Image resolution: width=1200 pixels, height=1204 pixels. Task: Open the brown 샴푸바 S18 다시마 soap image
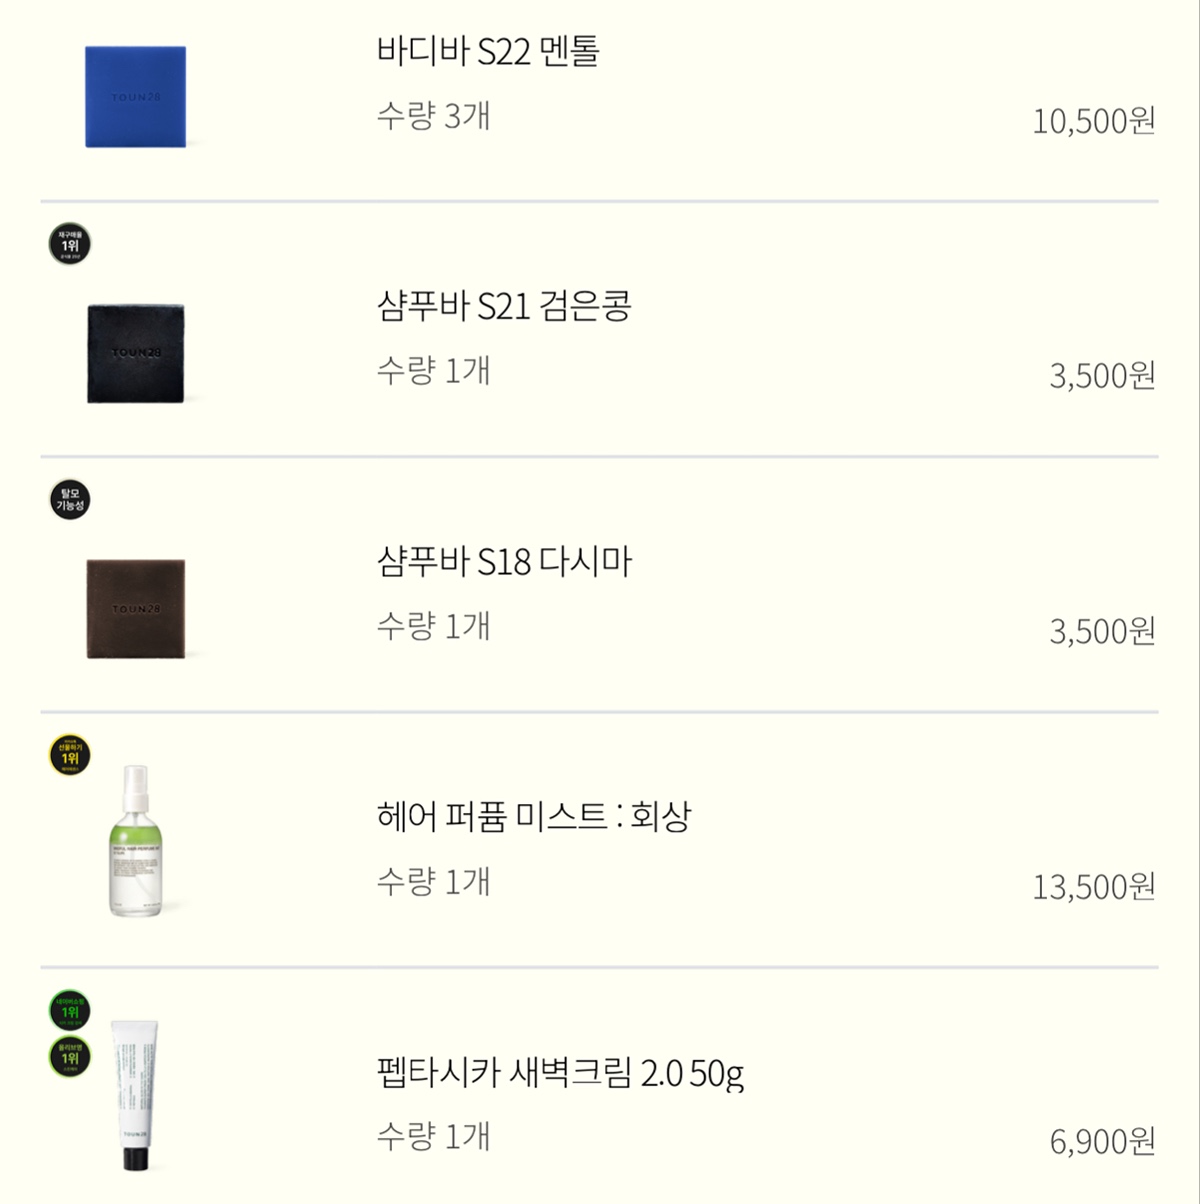[x=135, y=609]
